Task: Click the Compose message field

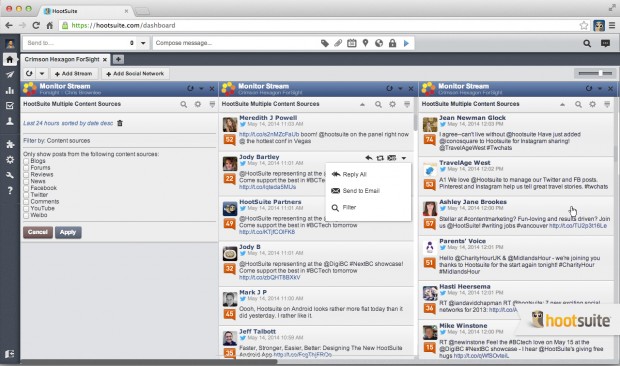Action: [236, 43]
